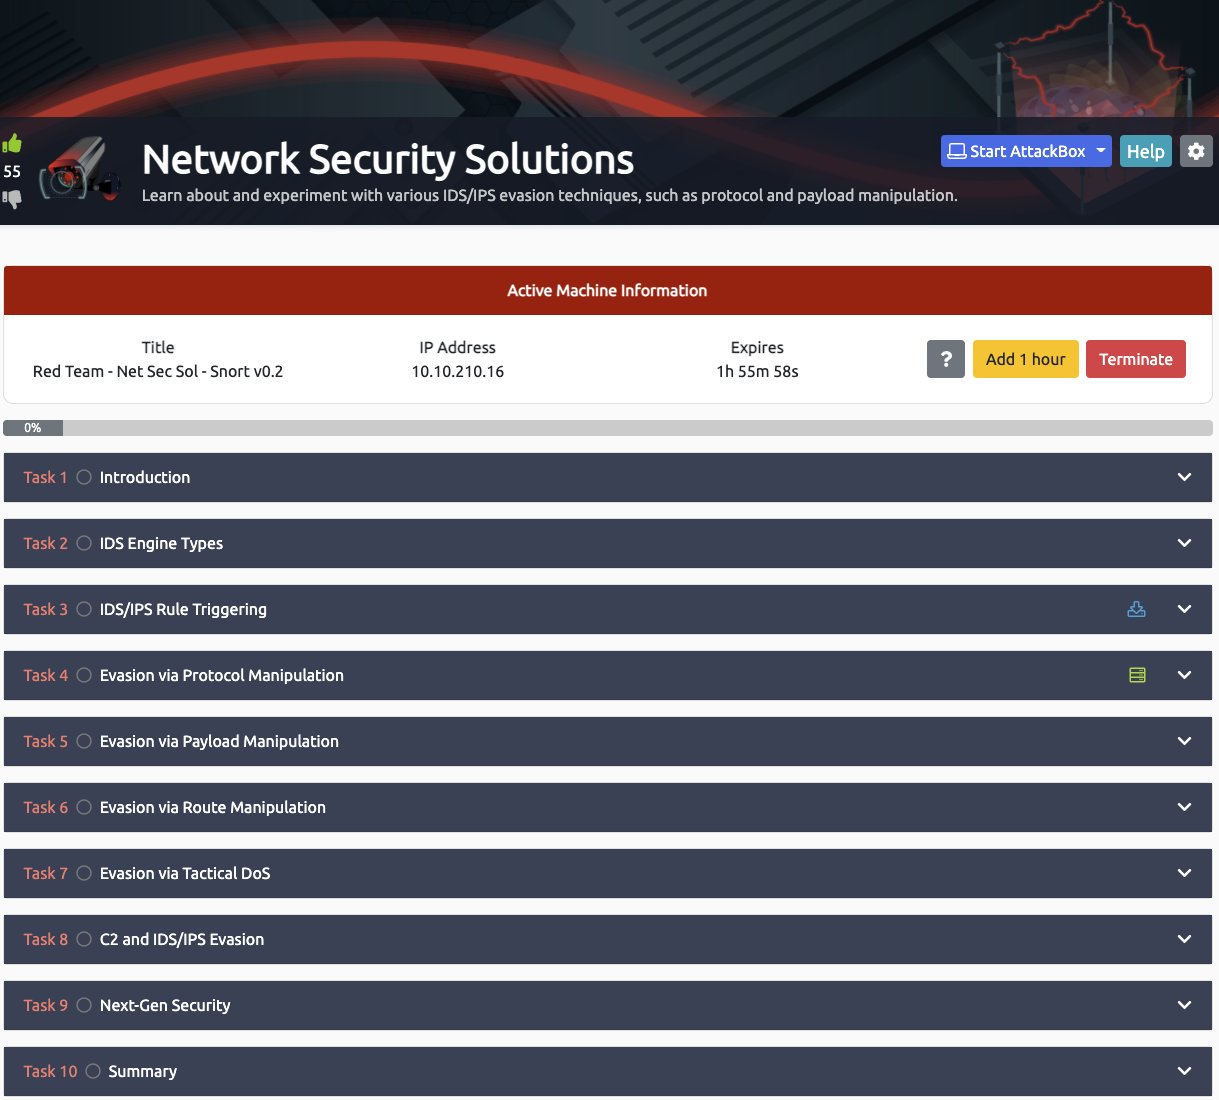Open the Help panel

click(x=1146, y=151)
